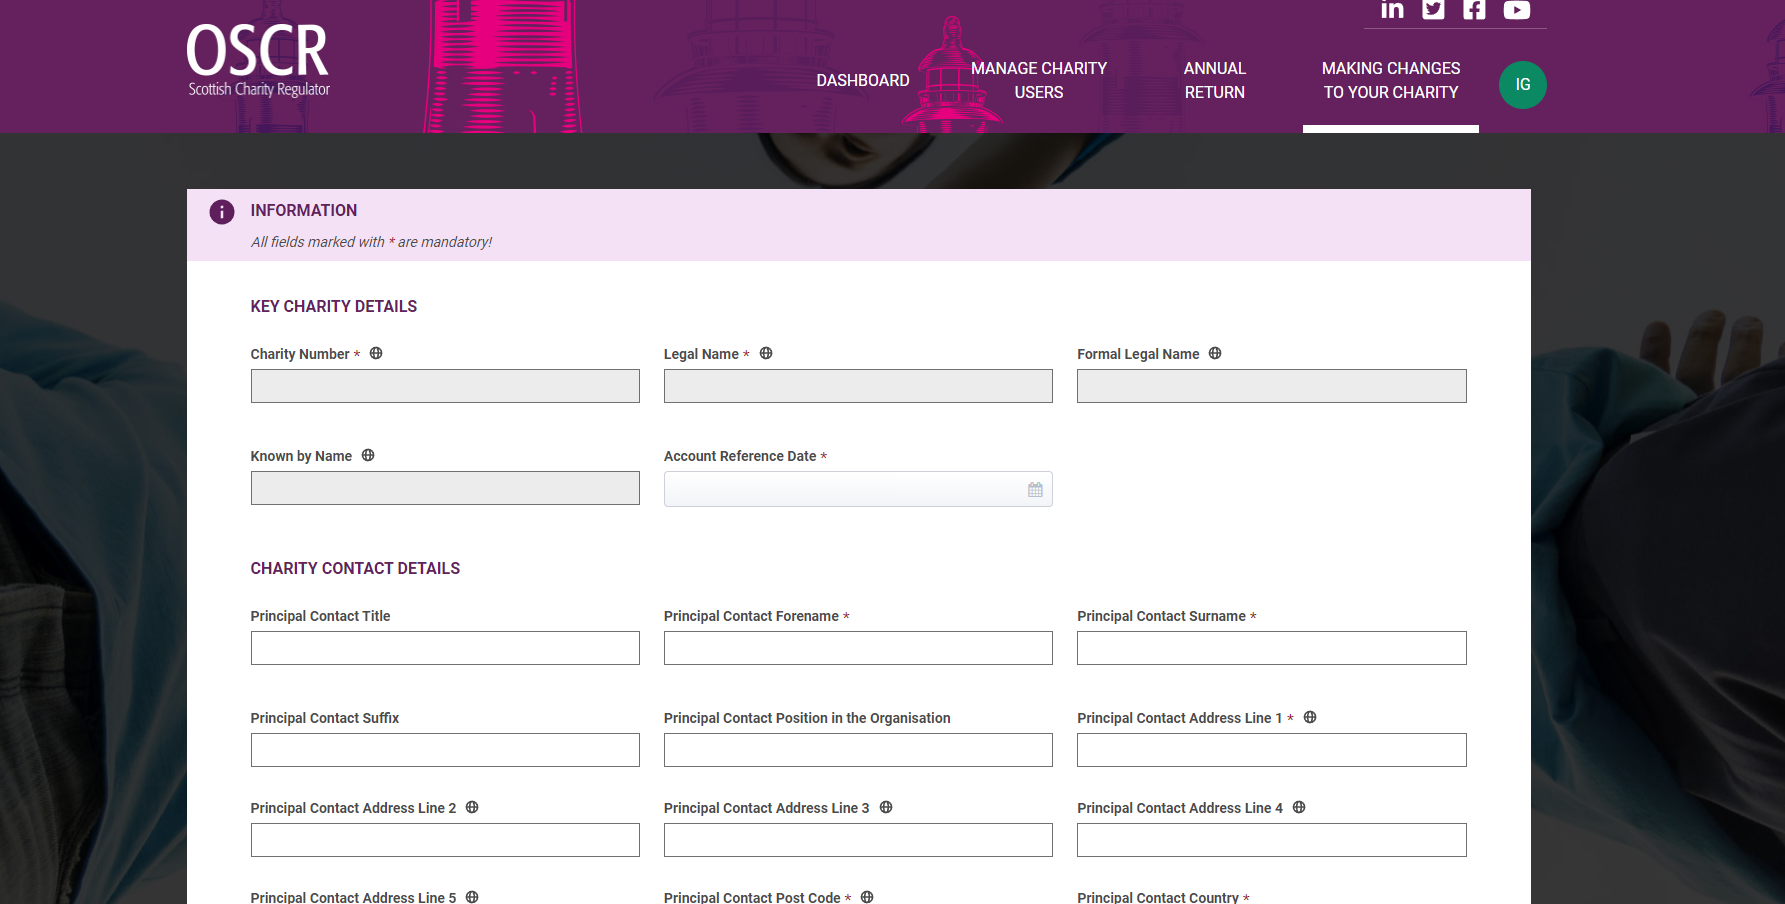1785x904 pixels.
Task: Click the globe icon beside Formal Legal Name
Action: click(x=1215, y=353)
